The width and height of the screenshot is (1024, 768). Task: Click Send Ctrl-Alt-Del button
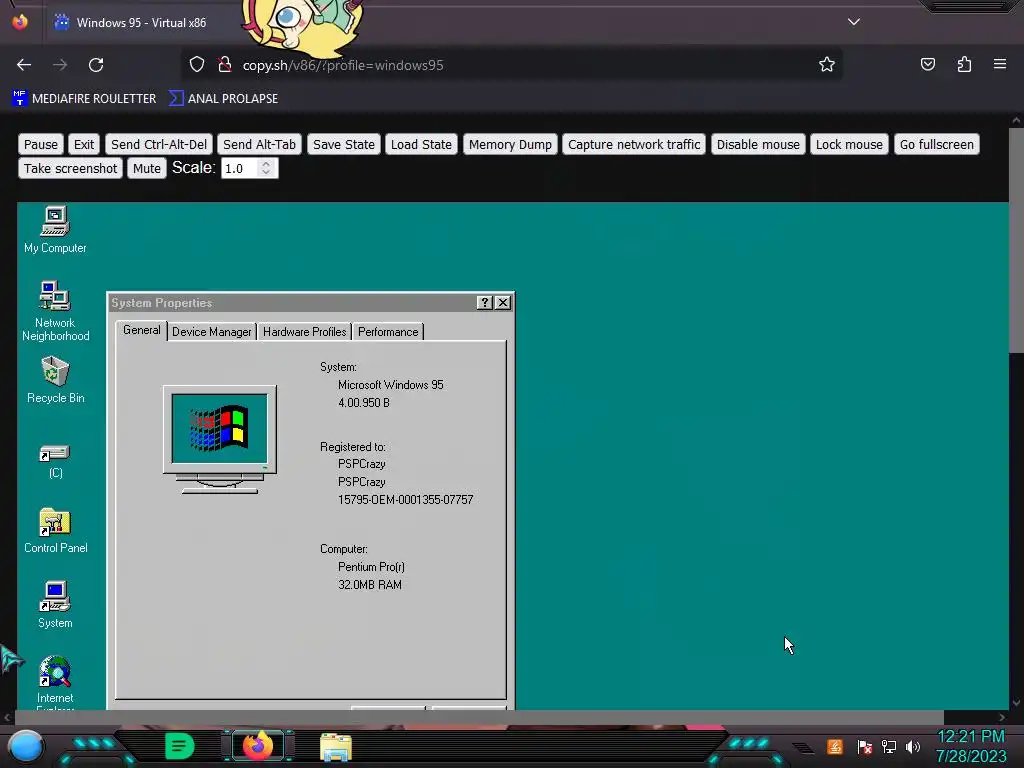pyautogui.click(x=159, y=144)
